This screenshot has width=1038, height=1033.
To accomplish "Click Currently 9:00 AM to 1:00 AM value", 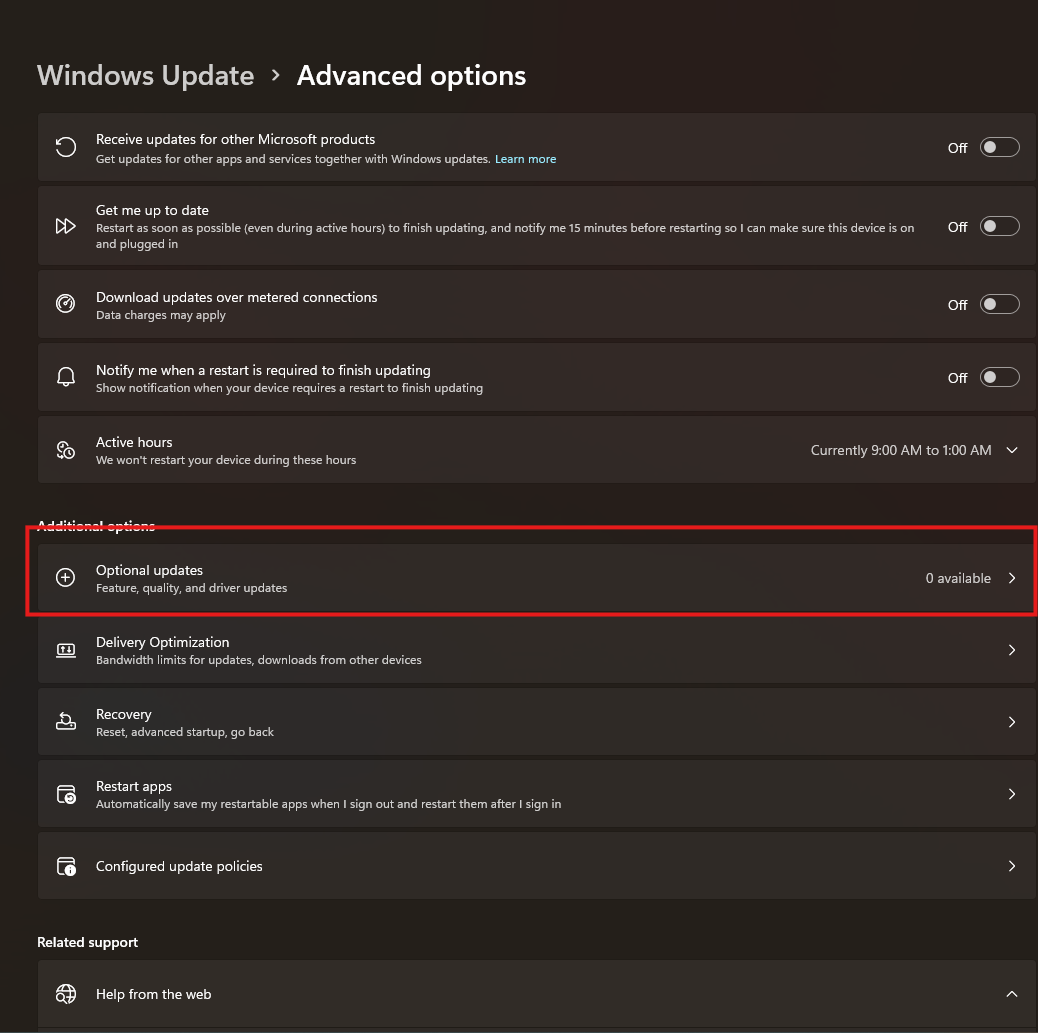I will pyautogui.click(x=901, y=450).
